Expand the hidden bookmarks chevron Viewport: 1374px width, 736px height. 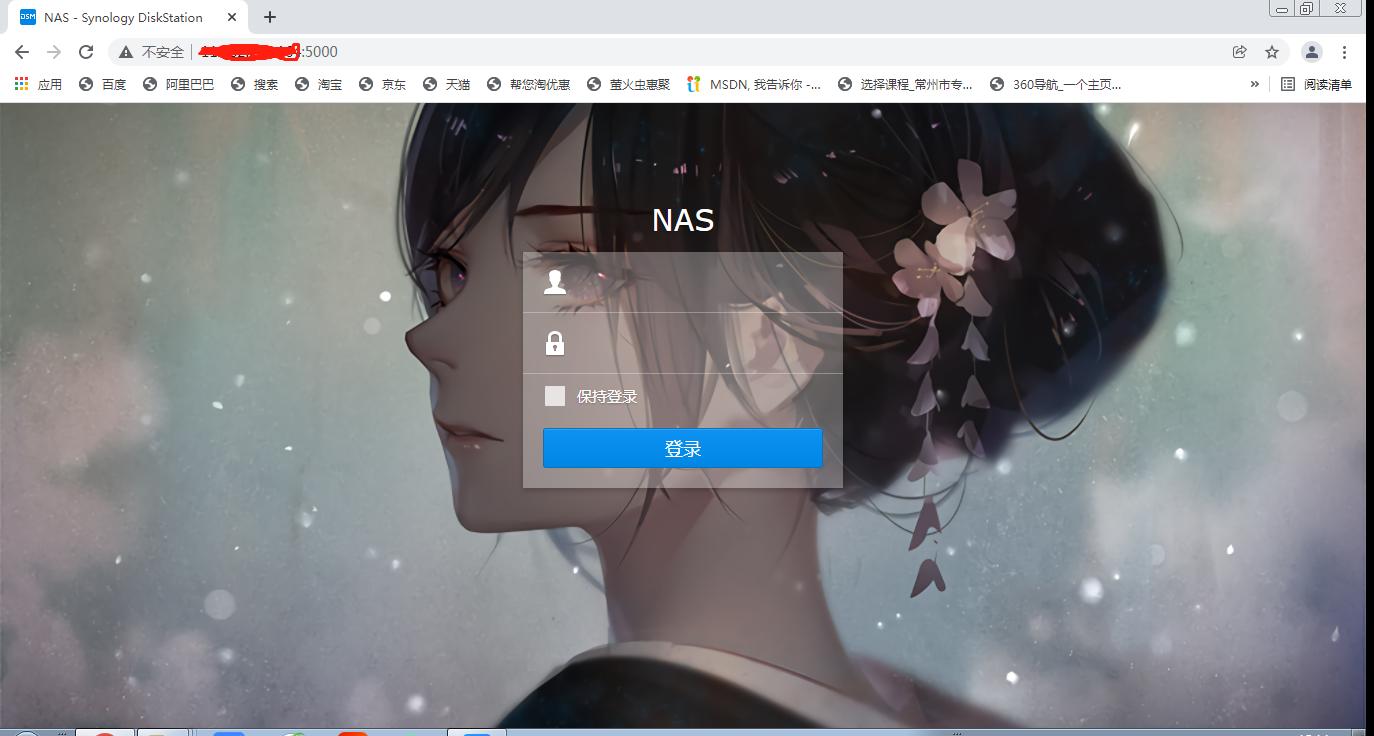[x=1256, y=84]
